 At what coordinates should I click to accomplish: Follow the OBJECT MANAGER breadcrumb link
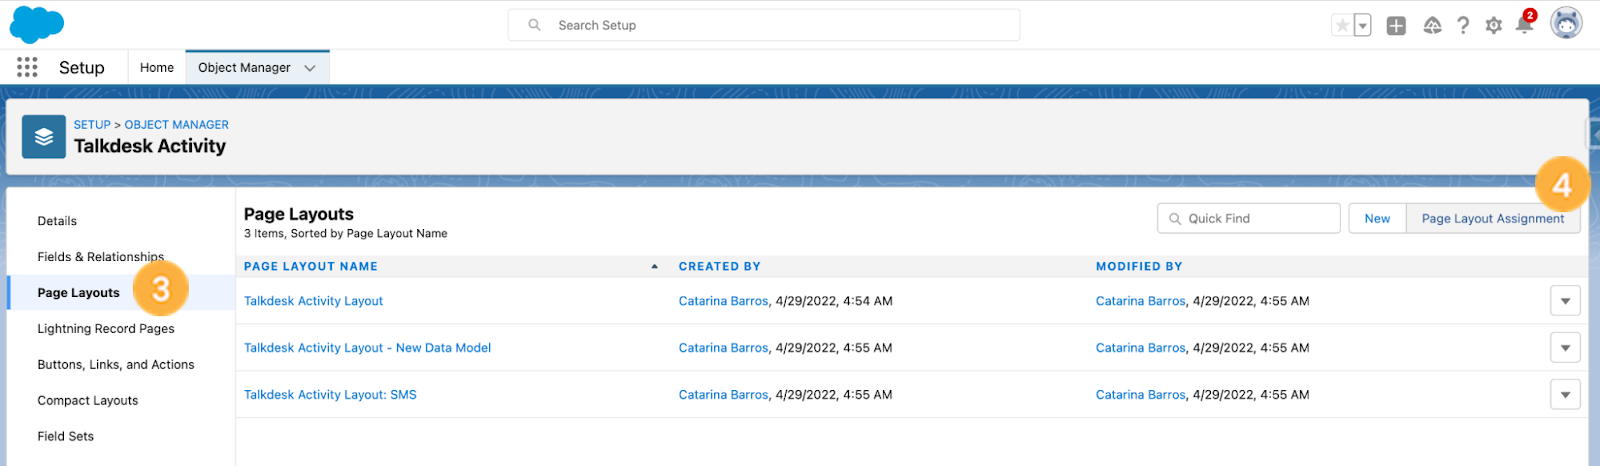point(177,125)
